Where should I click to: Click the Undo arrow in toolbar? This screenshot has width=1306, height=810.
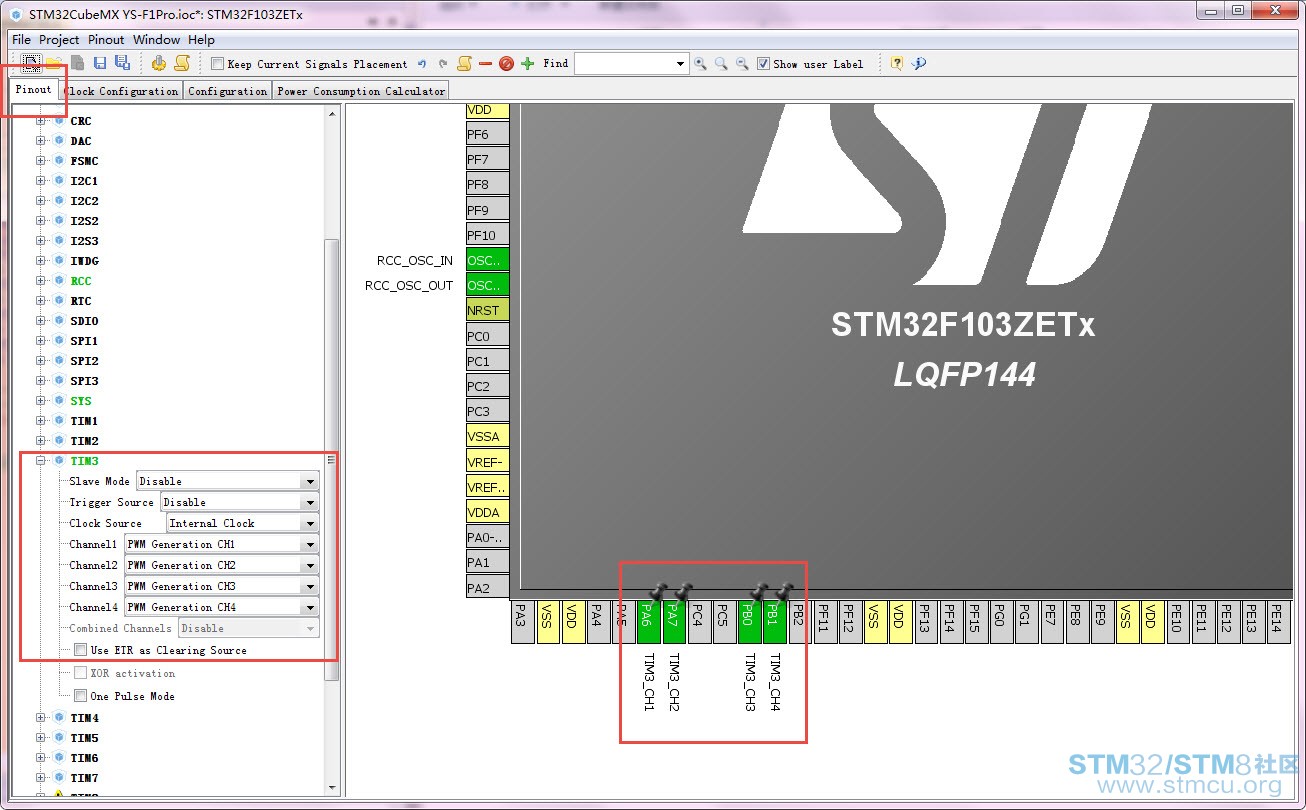422,64
